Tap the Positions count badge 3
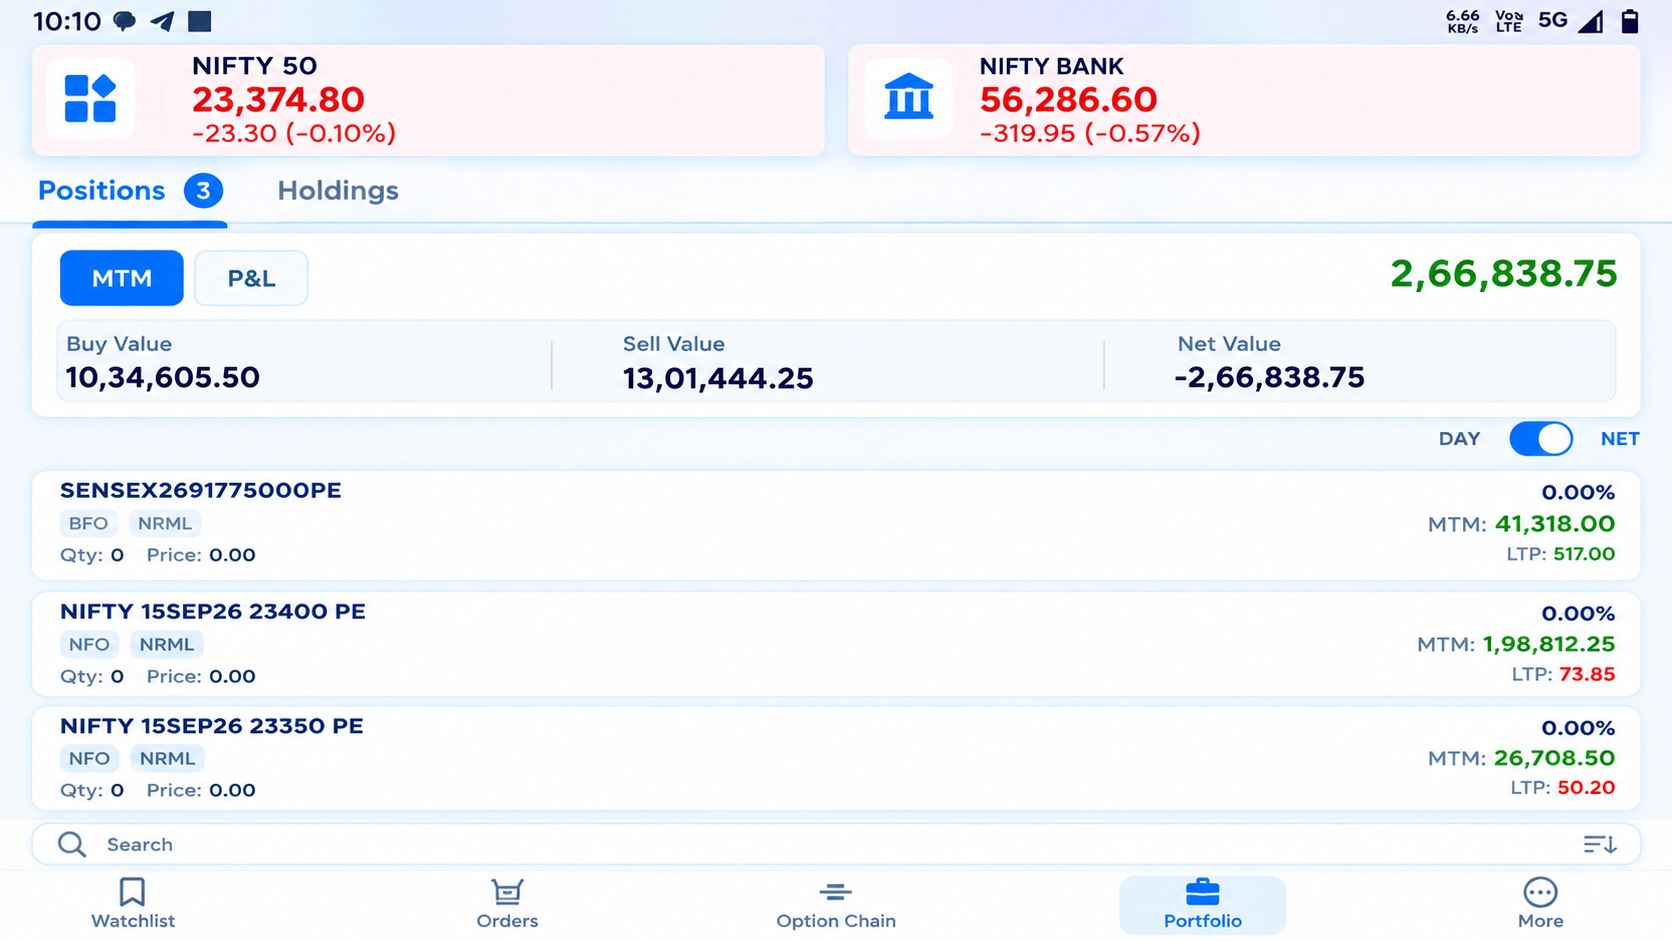This screenshot has width=1672, height=941. (x=203, y=191)
